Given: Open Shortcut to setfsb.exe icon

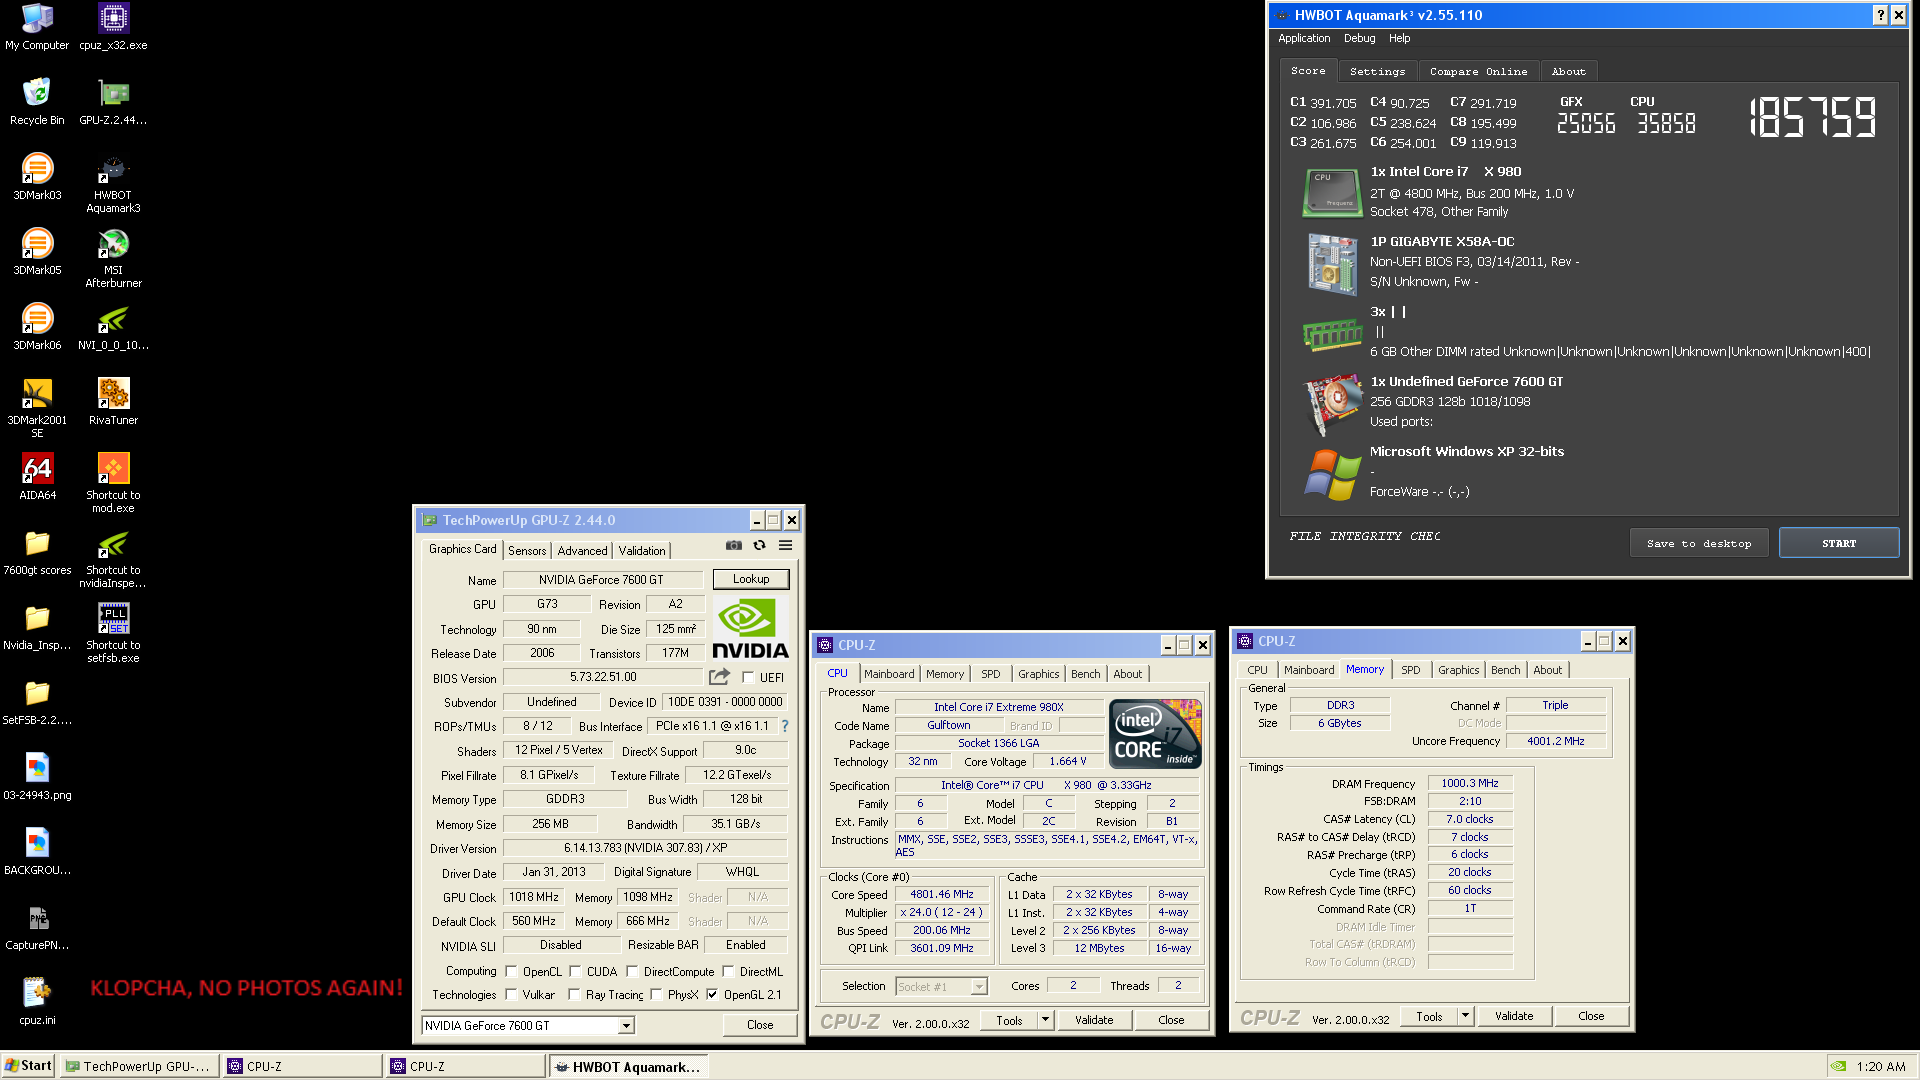Looking at the screenshot, I should tap(113, 633).
